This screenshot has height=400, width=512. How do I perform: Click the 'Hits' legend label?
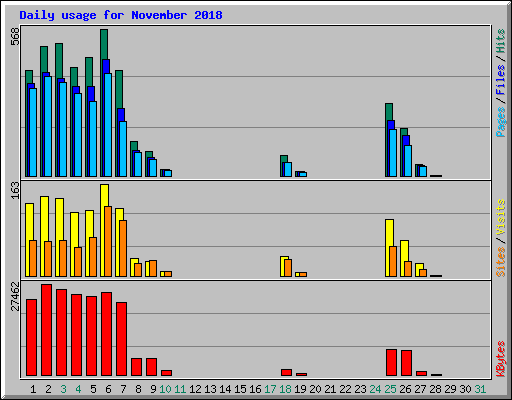500,41
